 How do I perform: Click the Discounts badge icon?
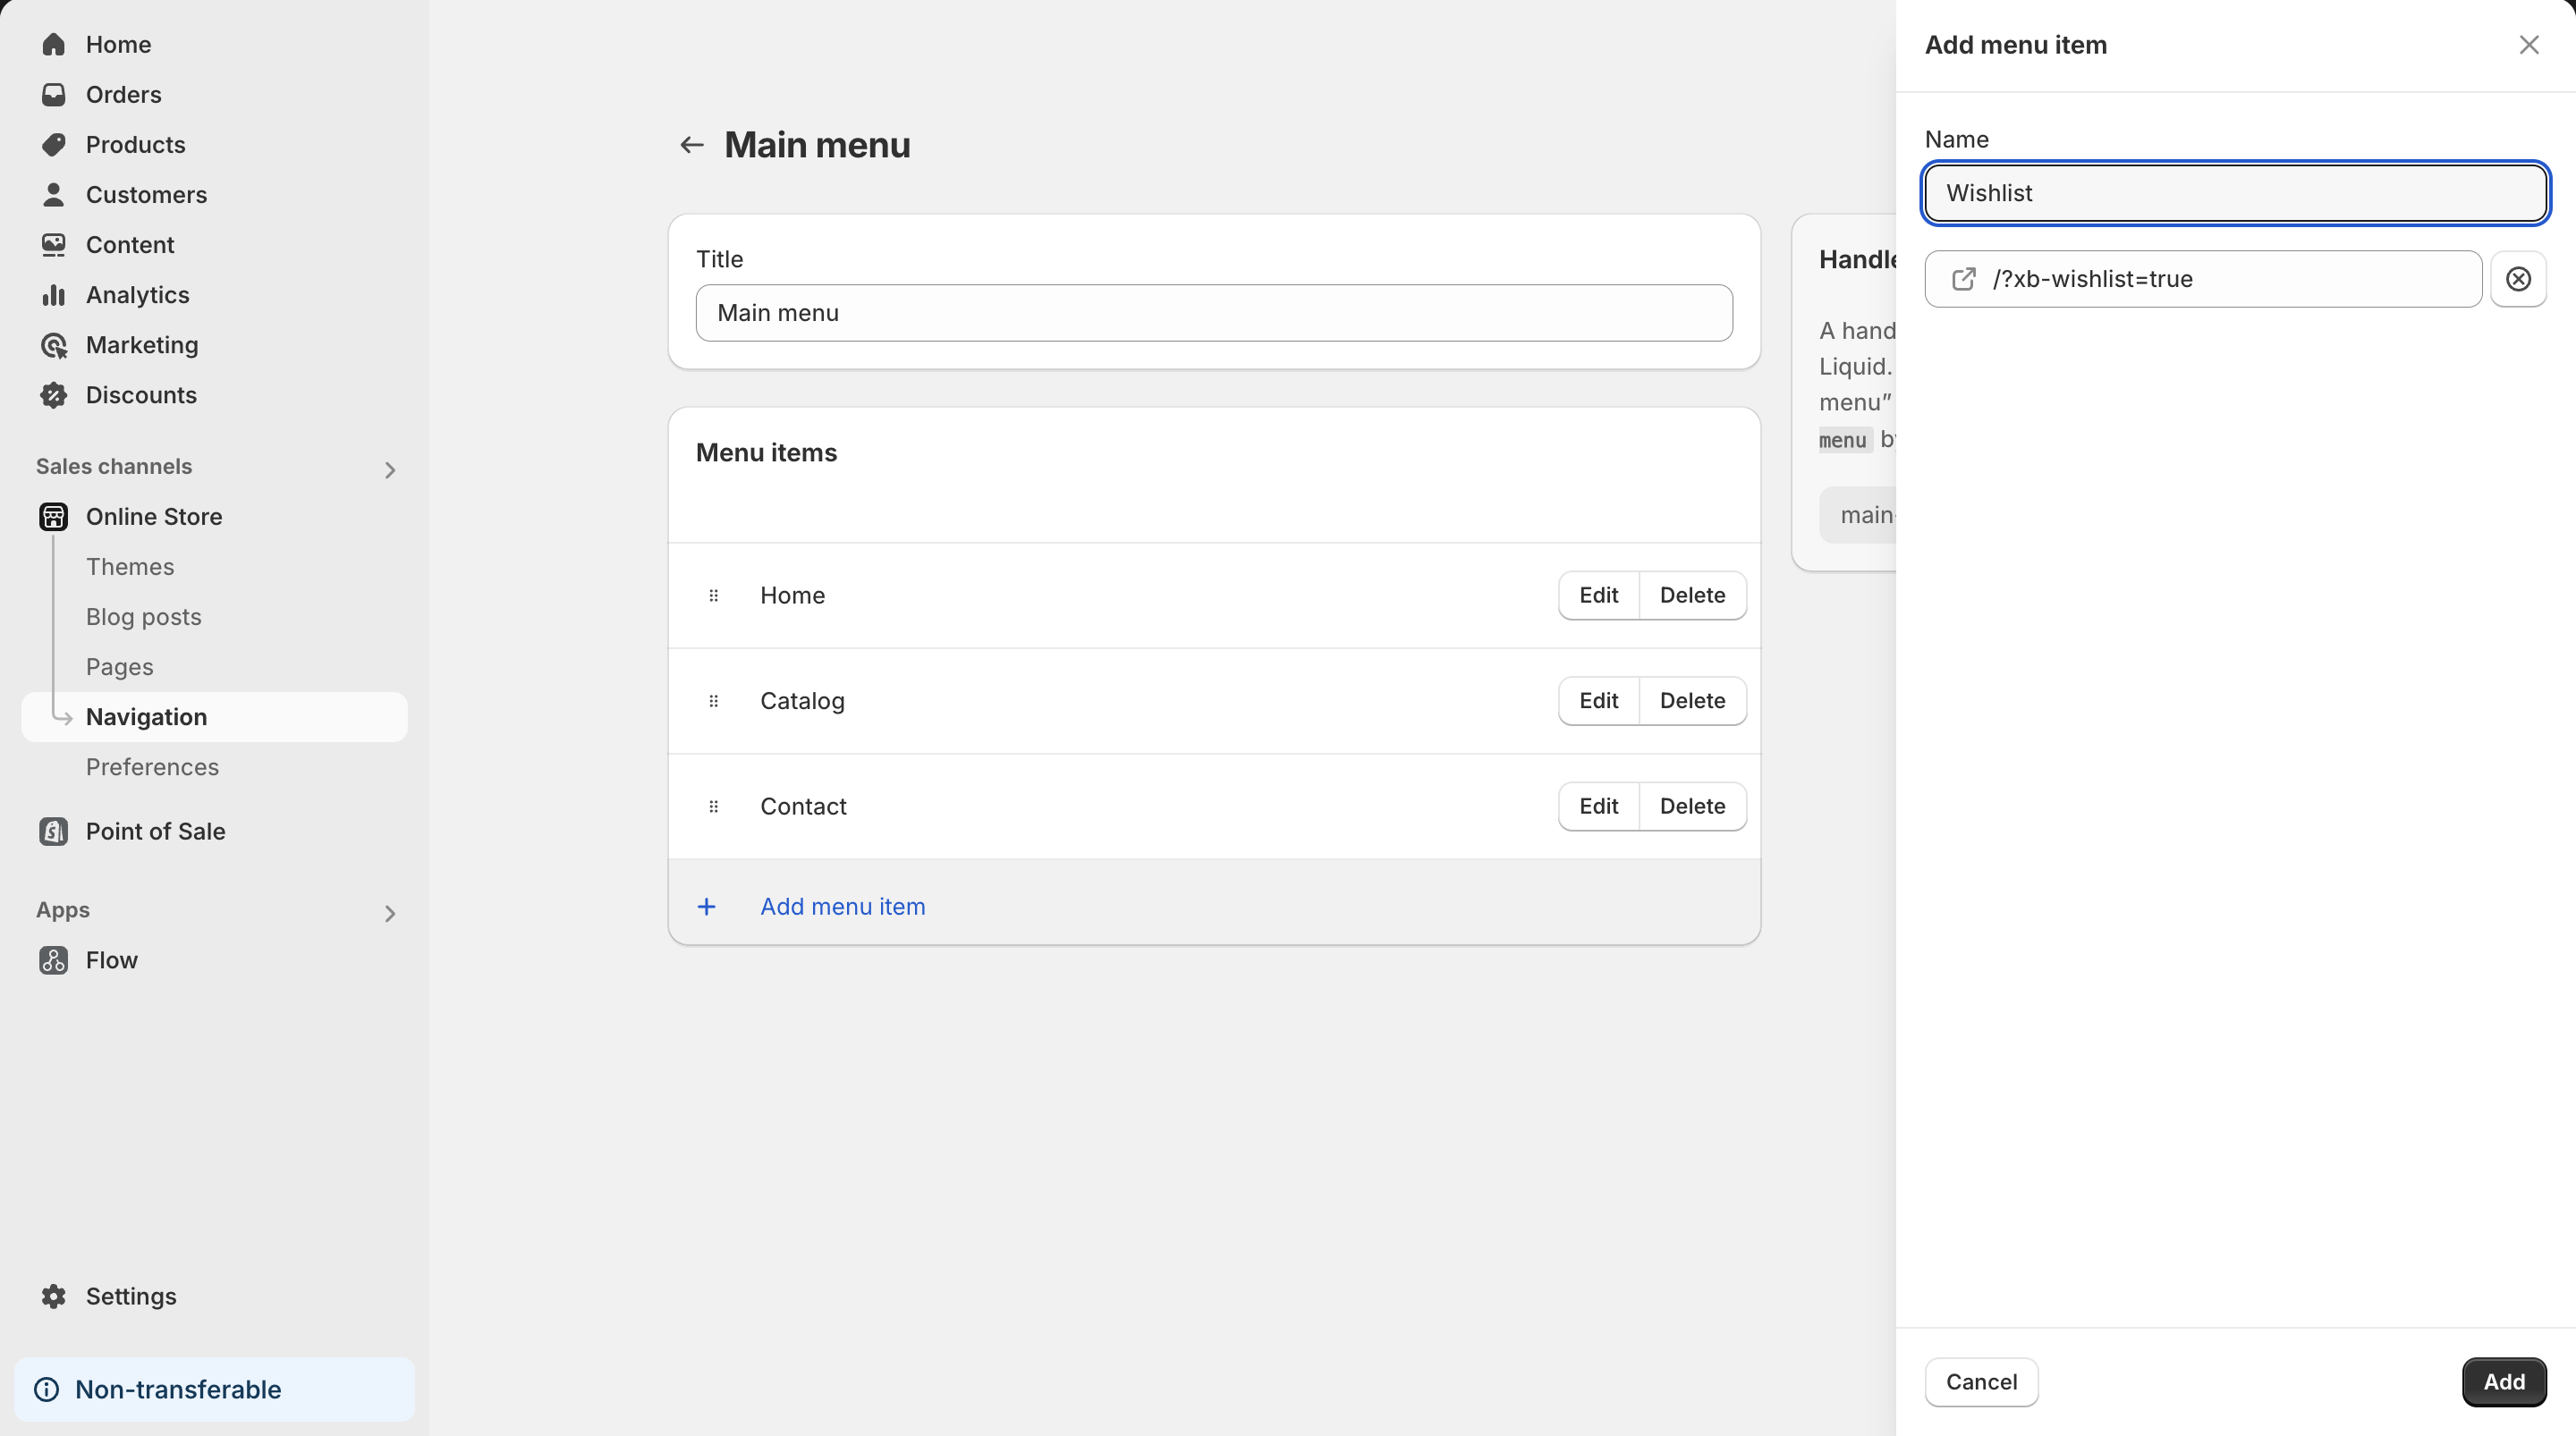[53, 395]
